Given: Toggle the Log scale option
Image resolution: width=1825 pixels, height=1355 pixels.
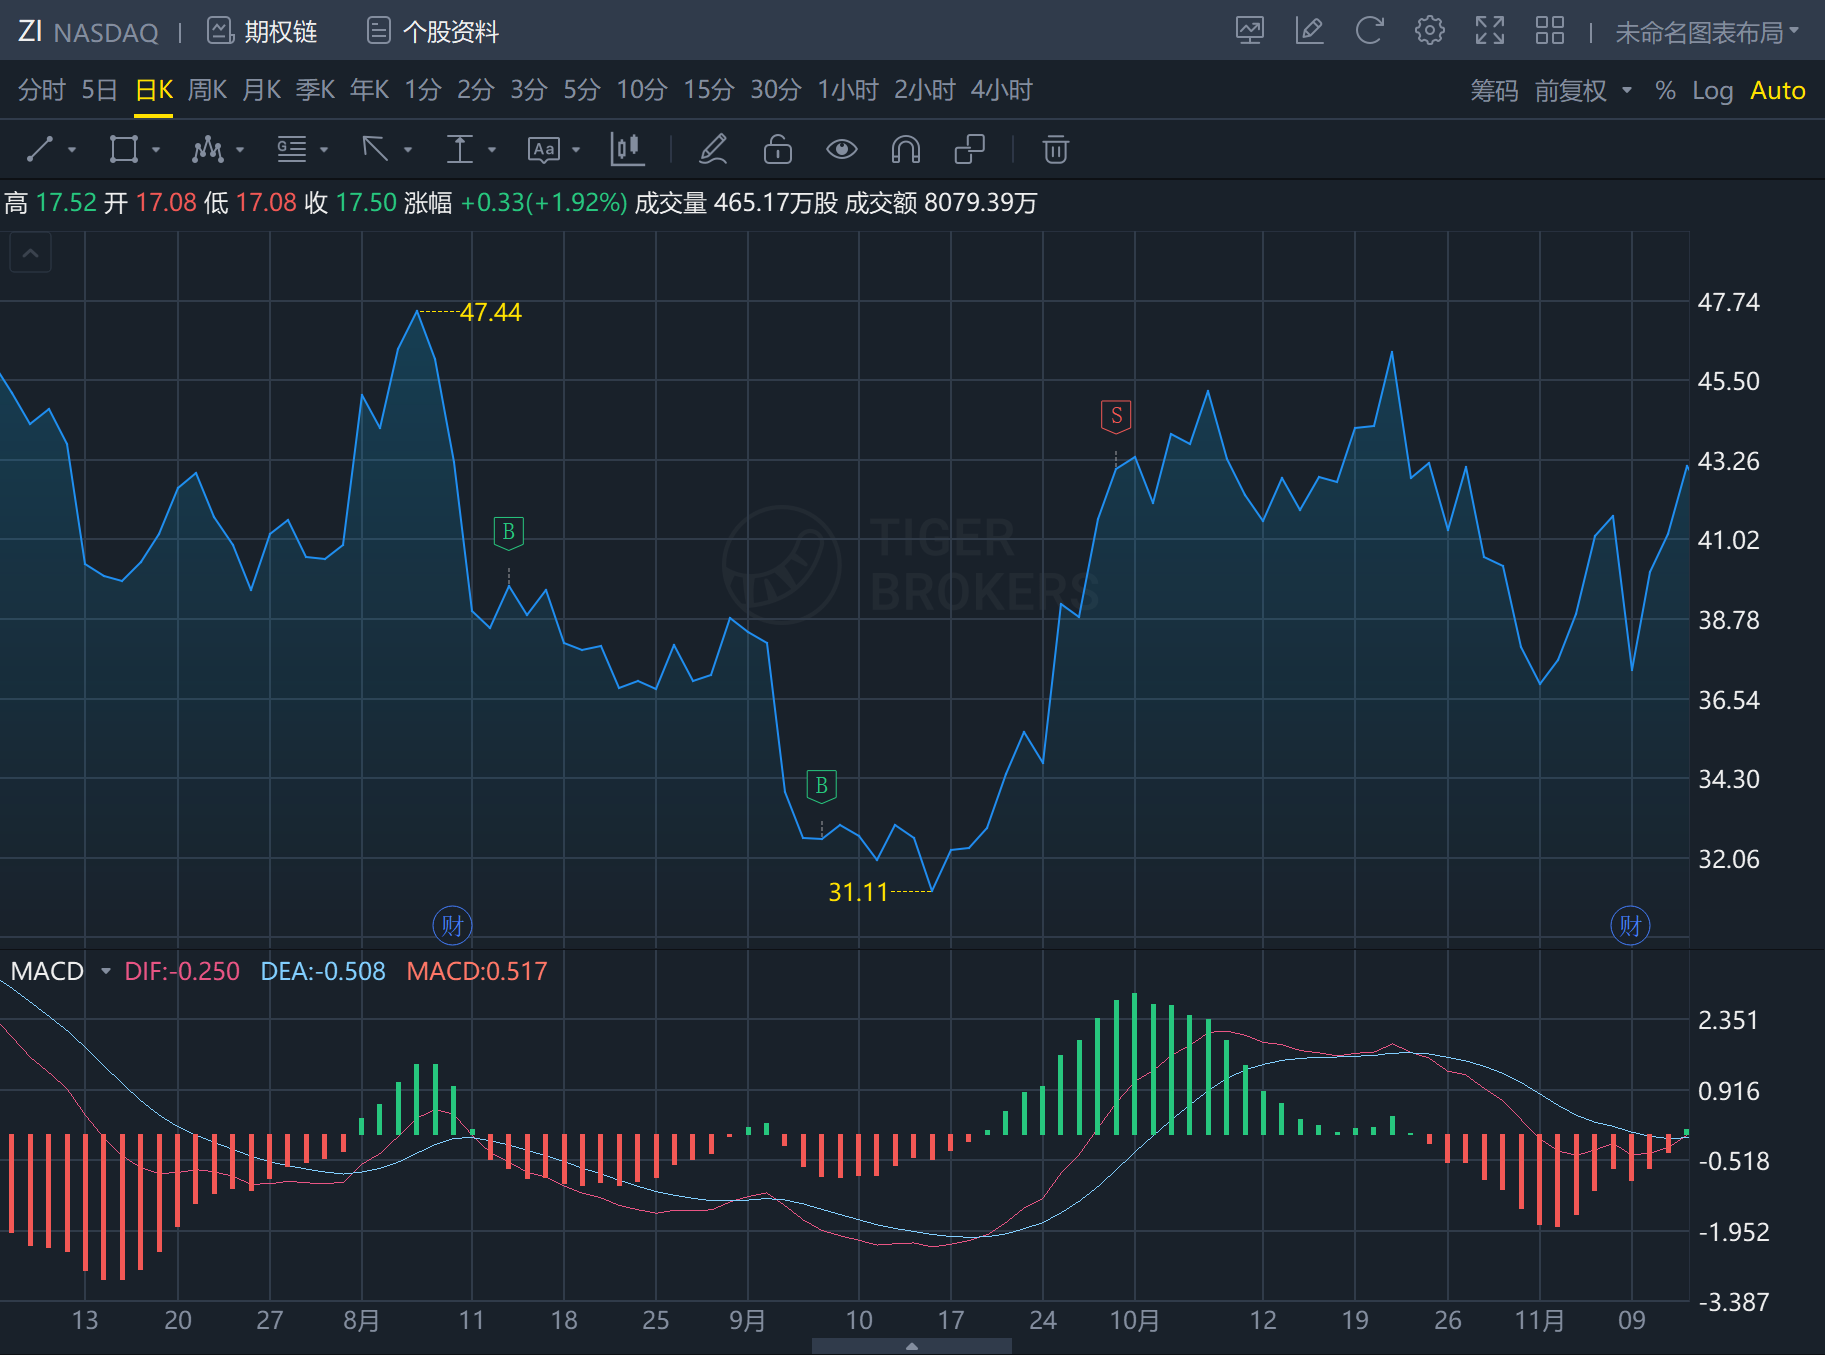Looking at the screenshot, I should point(1712,91).
